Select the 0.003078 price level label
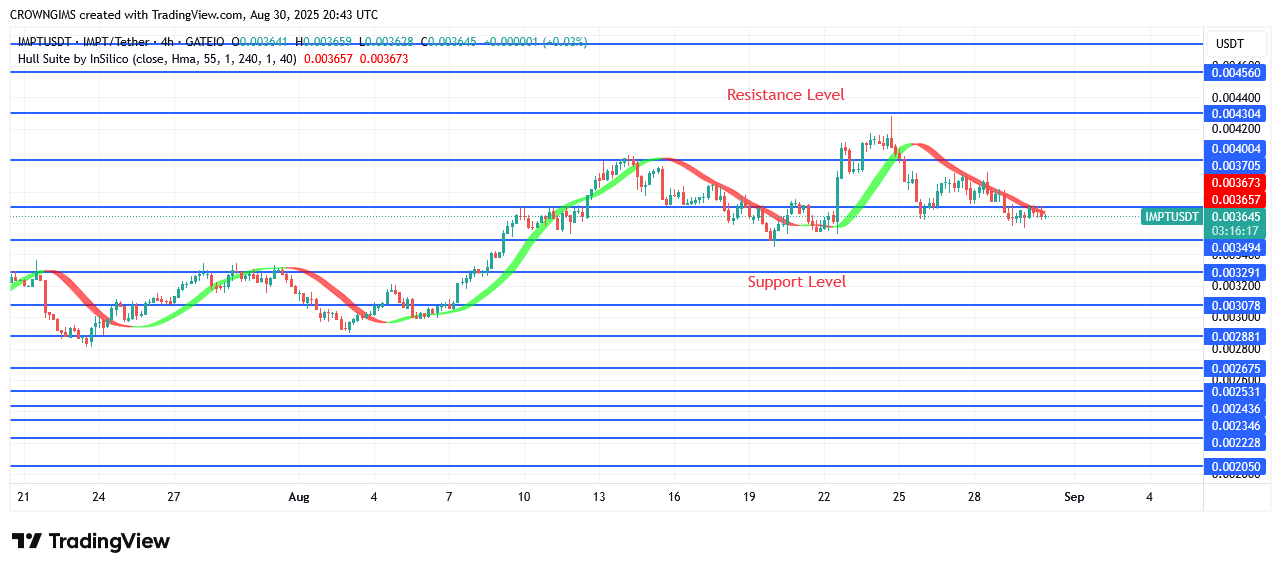Screen dimensions: 1281x571 point(1236,306)
